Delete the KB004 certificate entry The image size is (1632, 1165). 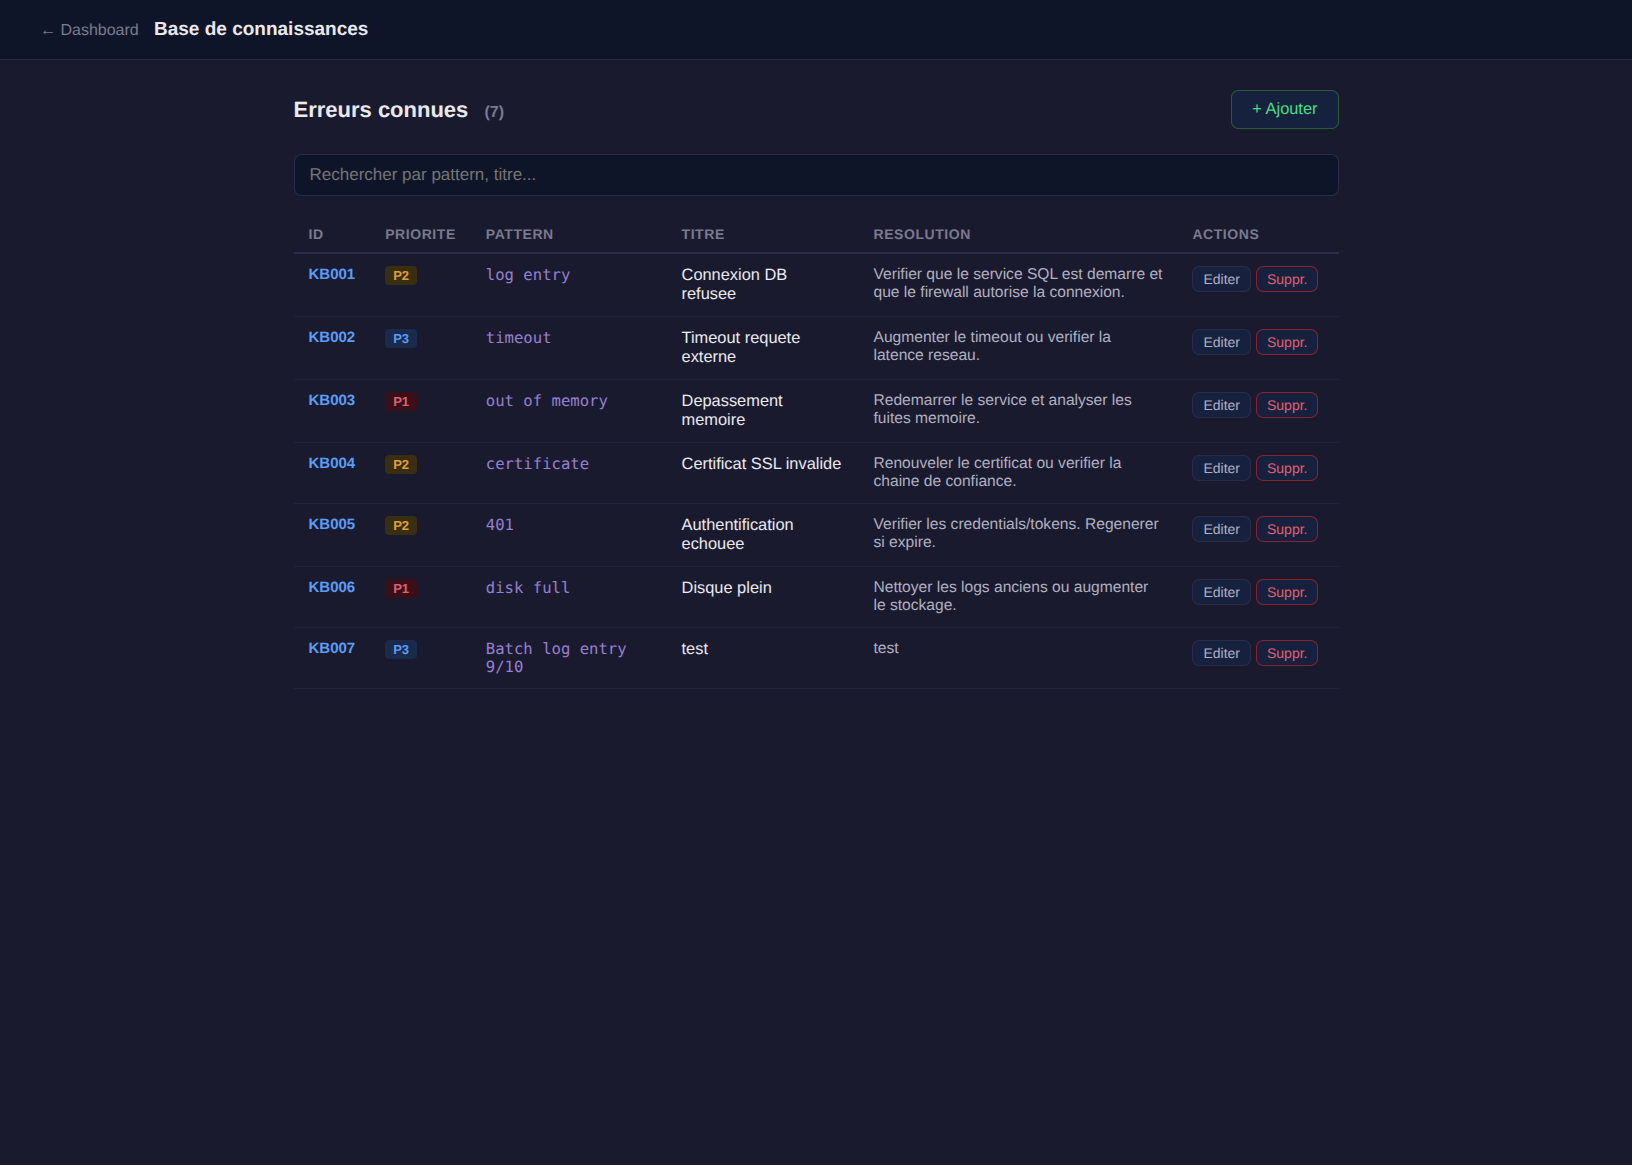pos(1286,468)
